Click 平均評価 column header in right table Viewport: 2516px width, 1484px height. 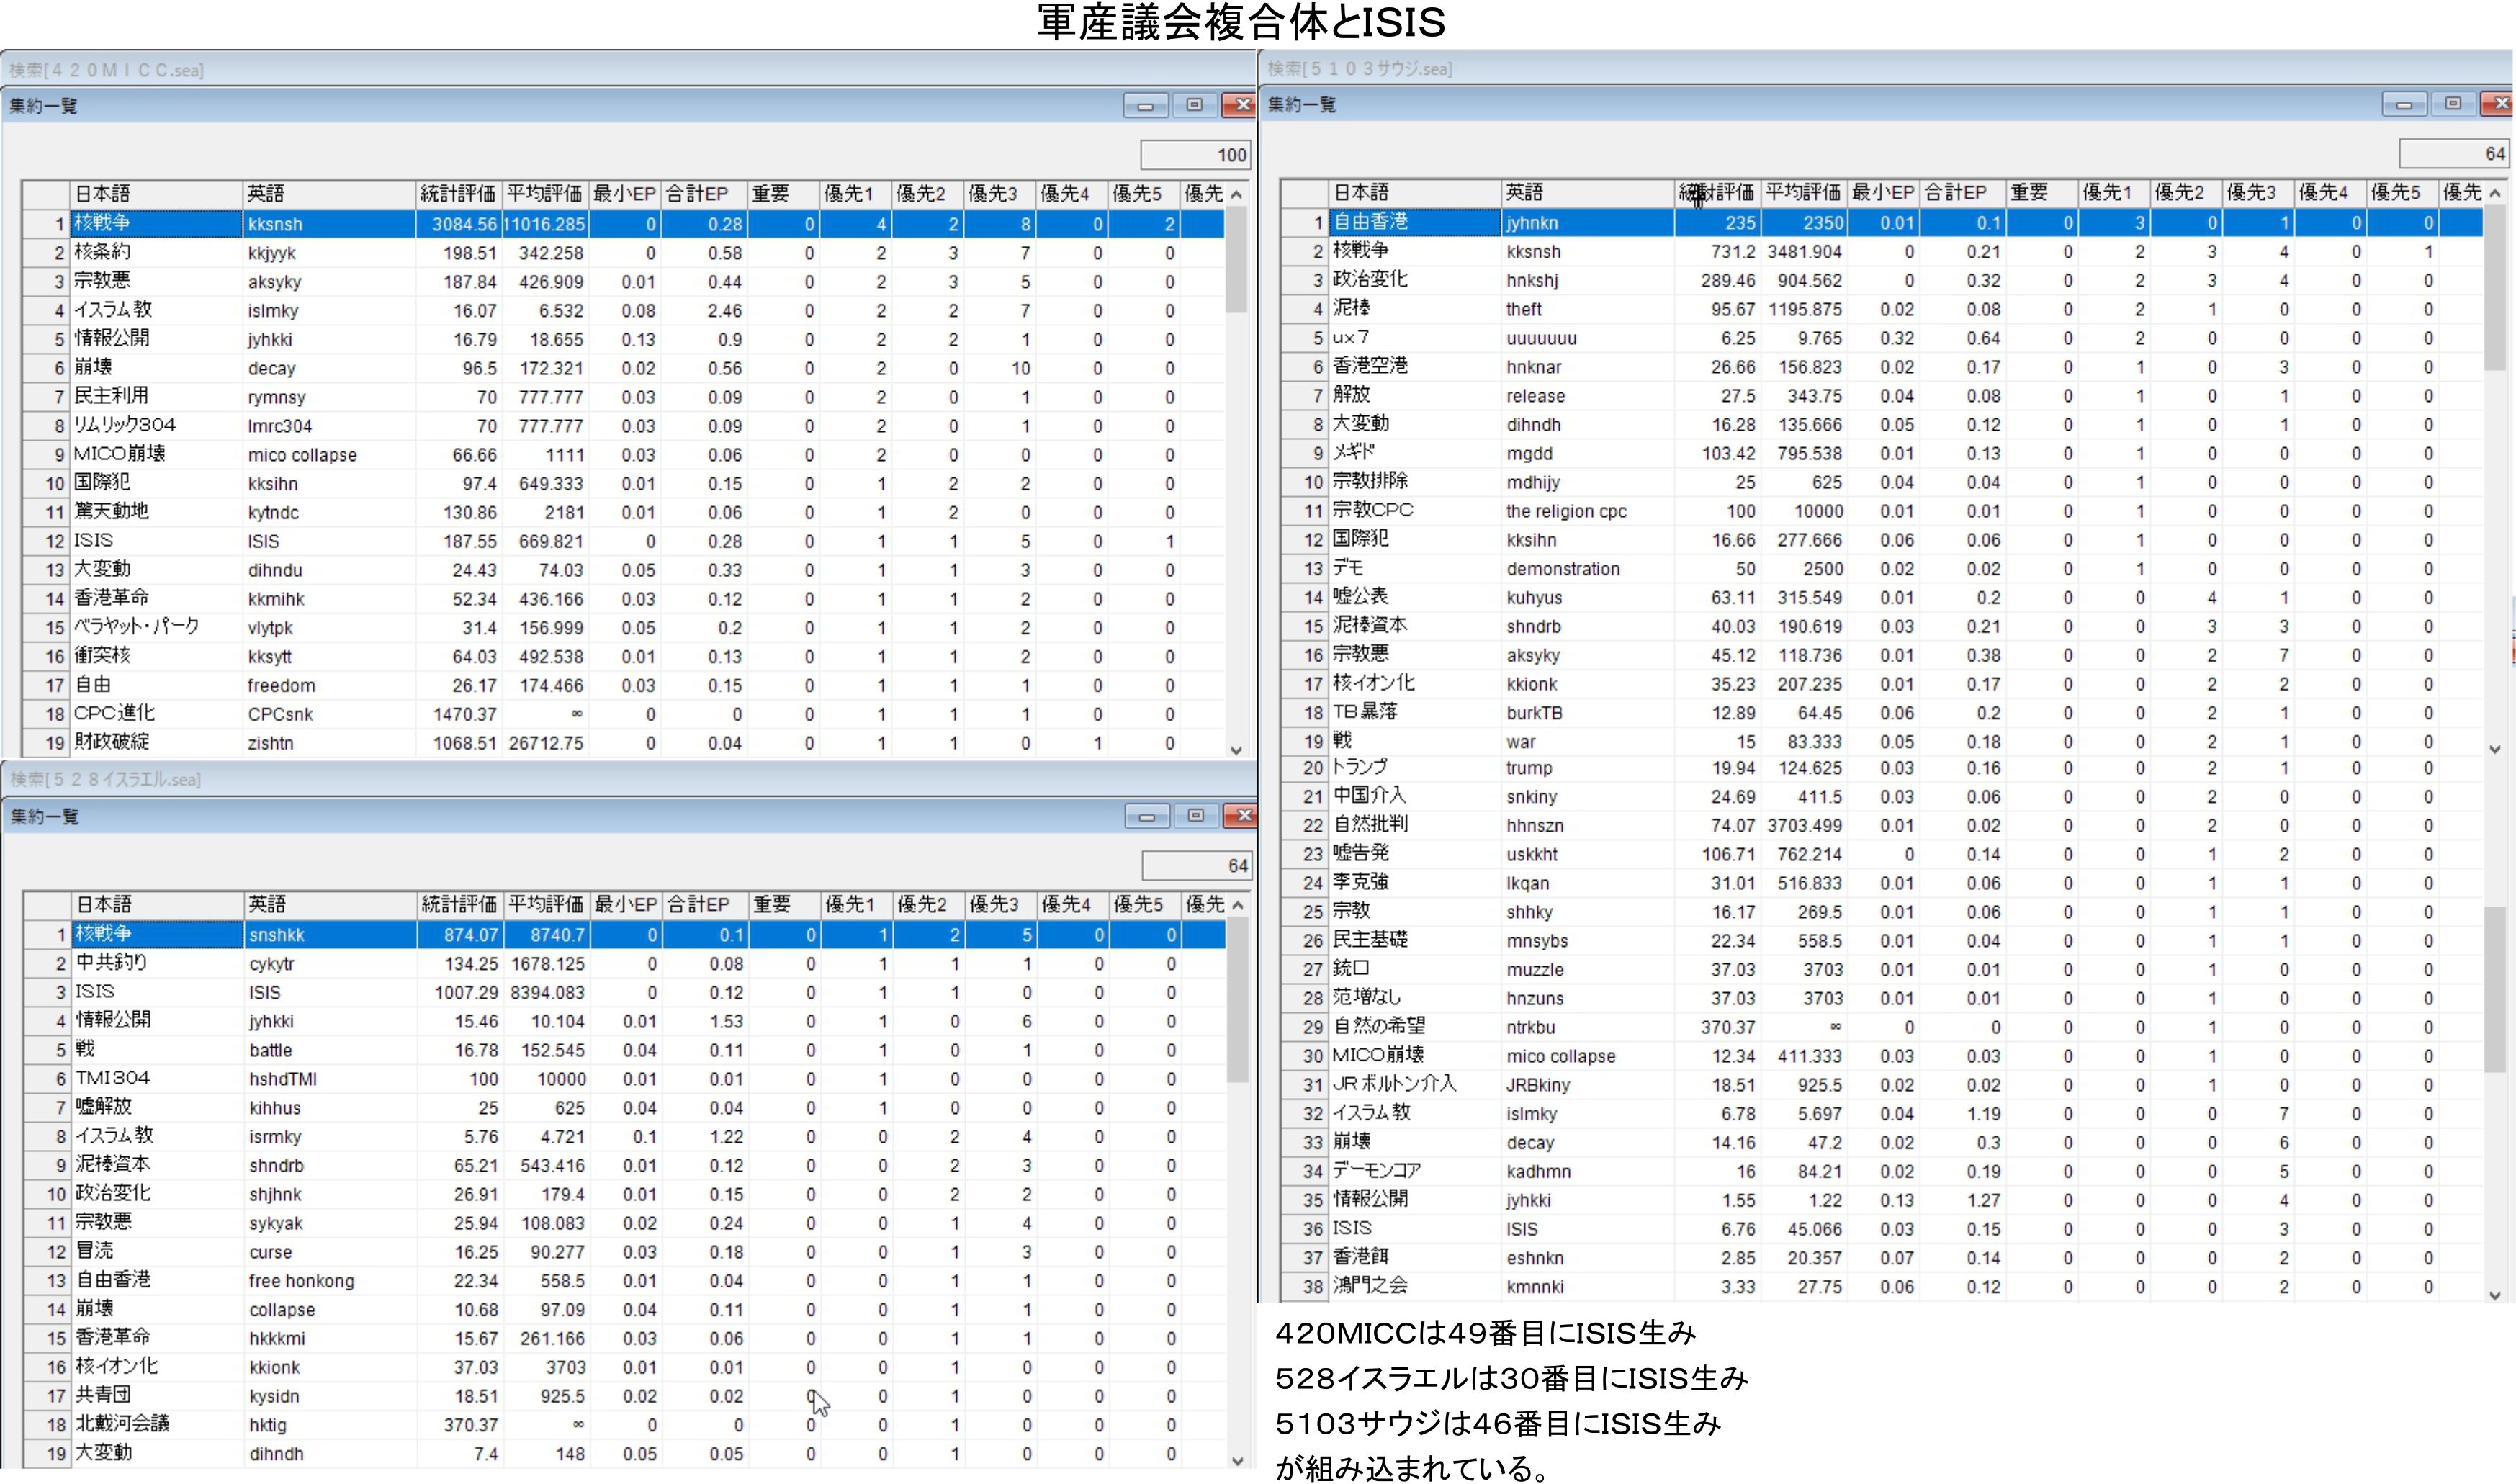(1802, 193)
